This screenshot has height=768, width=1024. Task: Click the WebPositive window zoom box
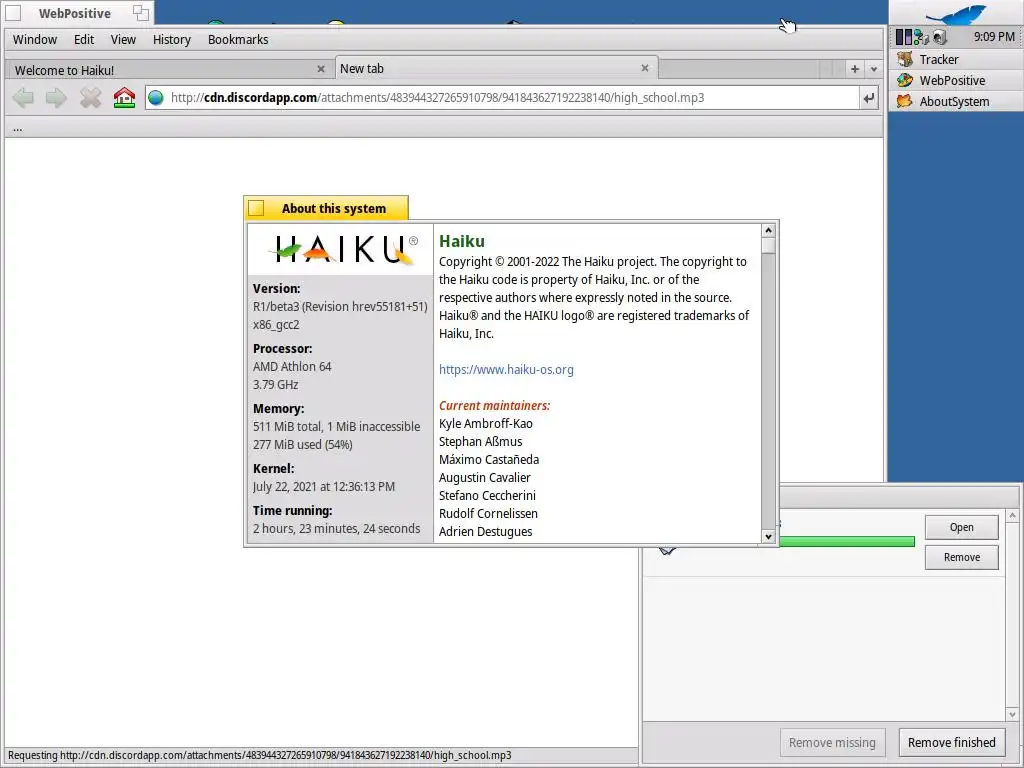coord(140,12)
